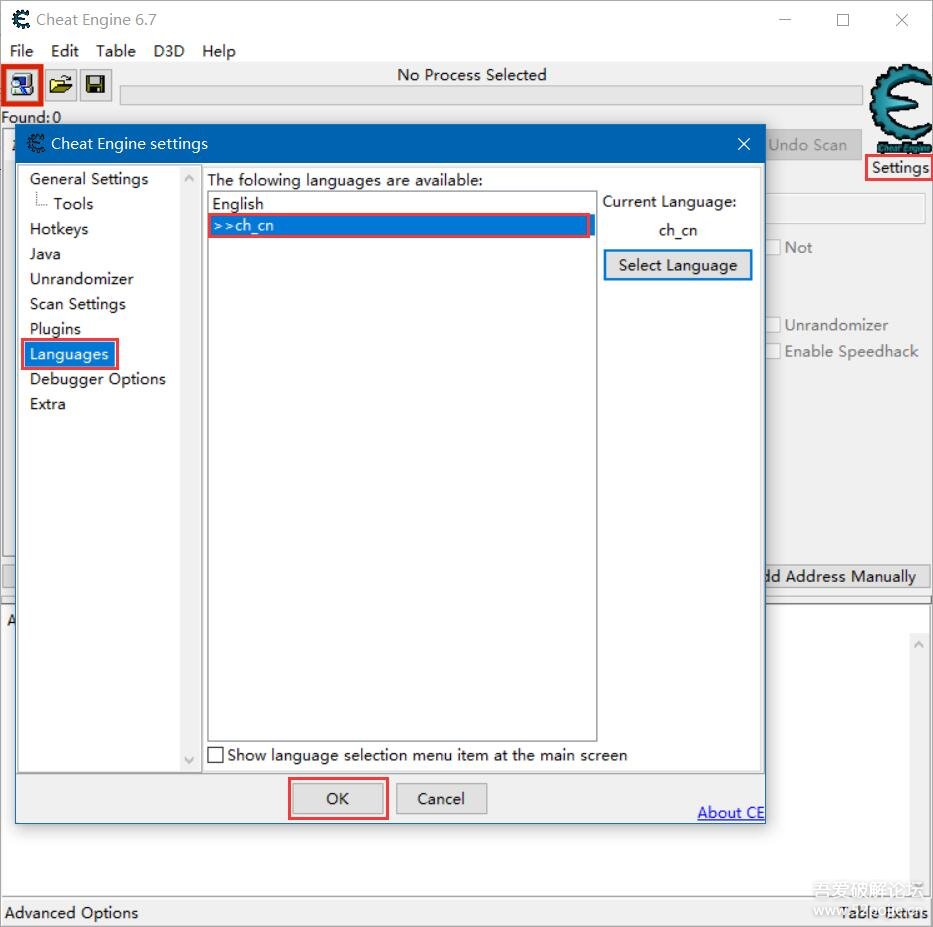Click settings tree scrollbar up arrow
933x927 pixels.
(189, 178)
